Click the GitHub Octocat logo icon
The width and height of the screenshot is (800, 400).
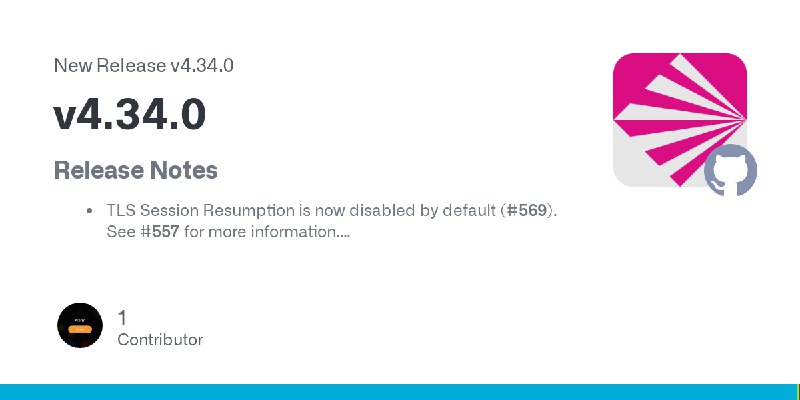730,170
